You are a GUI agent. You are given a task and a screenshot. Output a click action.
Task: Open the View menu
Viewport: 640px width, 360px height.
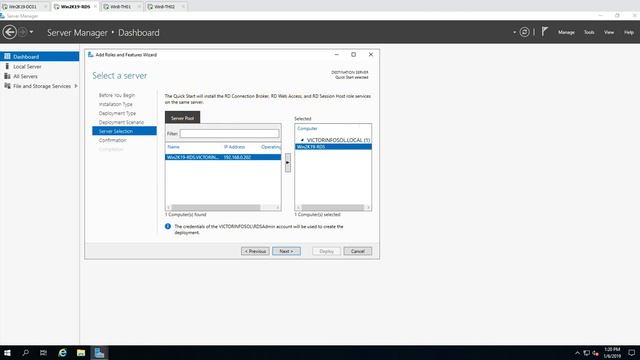[x=609, y=32]
